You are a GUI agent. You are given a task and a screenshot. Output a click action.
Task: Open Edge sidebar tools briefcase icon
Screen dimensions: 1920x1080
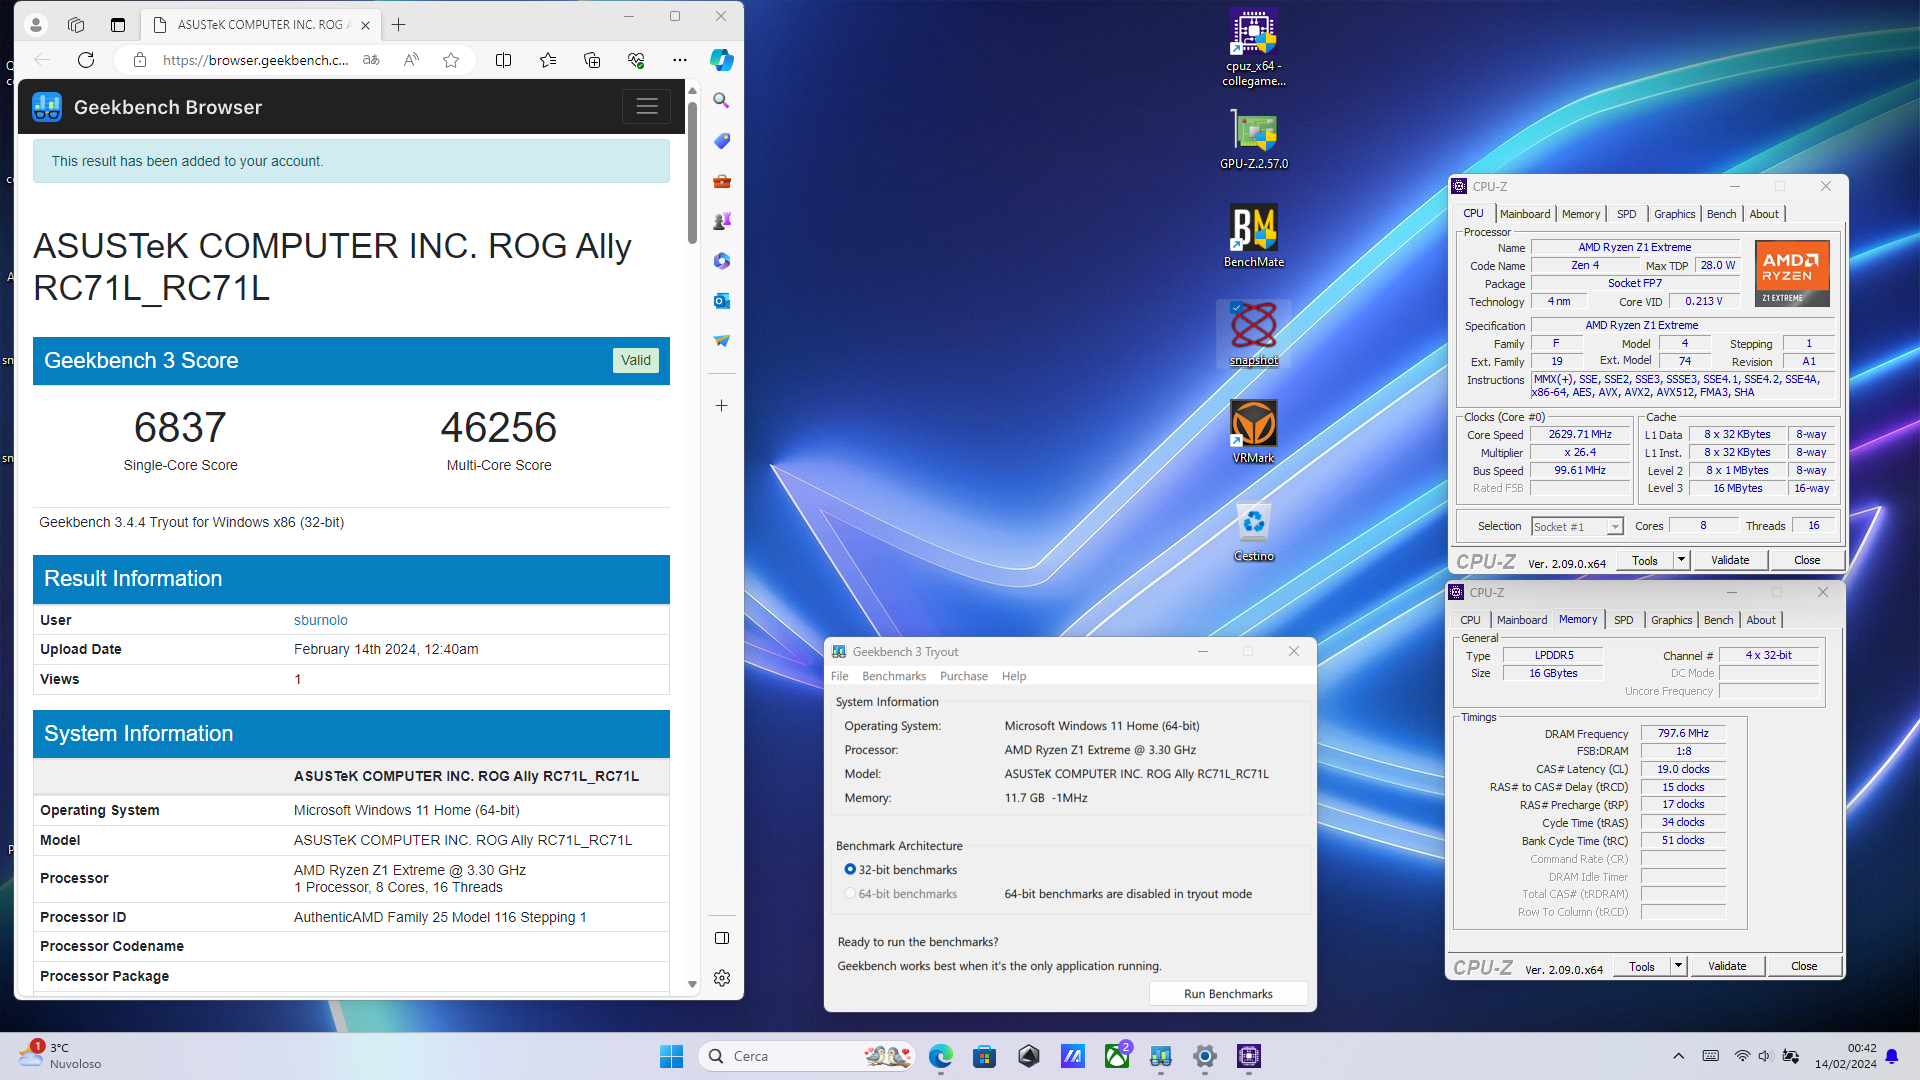pyautogui.click(x=722, y=181)
